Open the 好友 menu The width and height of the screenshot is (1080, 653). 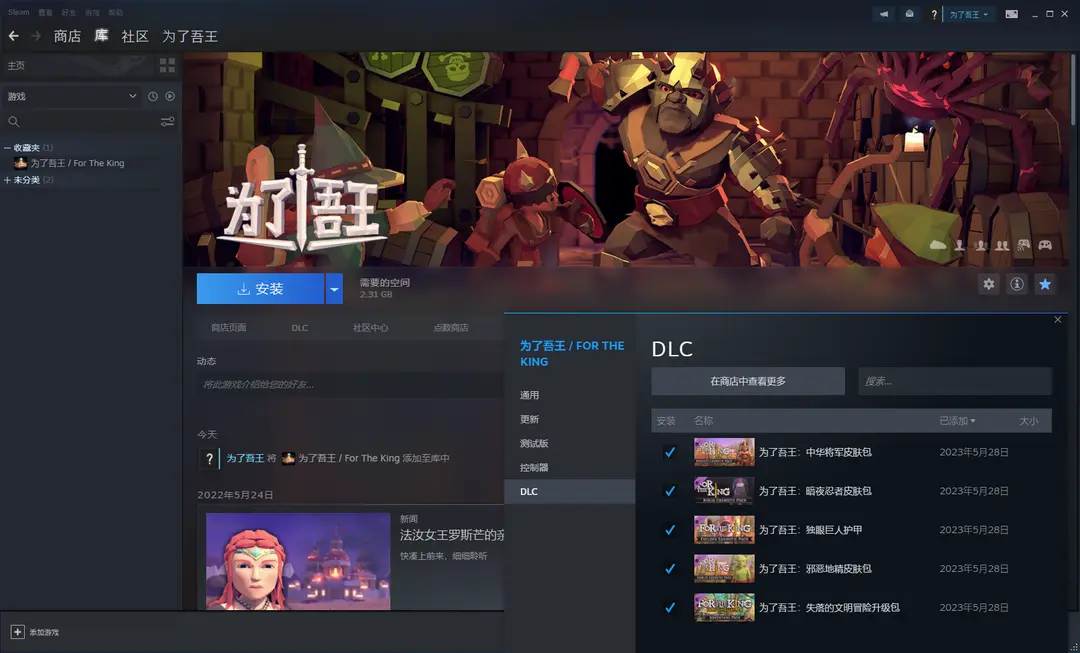(x=69, y=12)
